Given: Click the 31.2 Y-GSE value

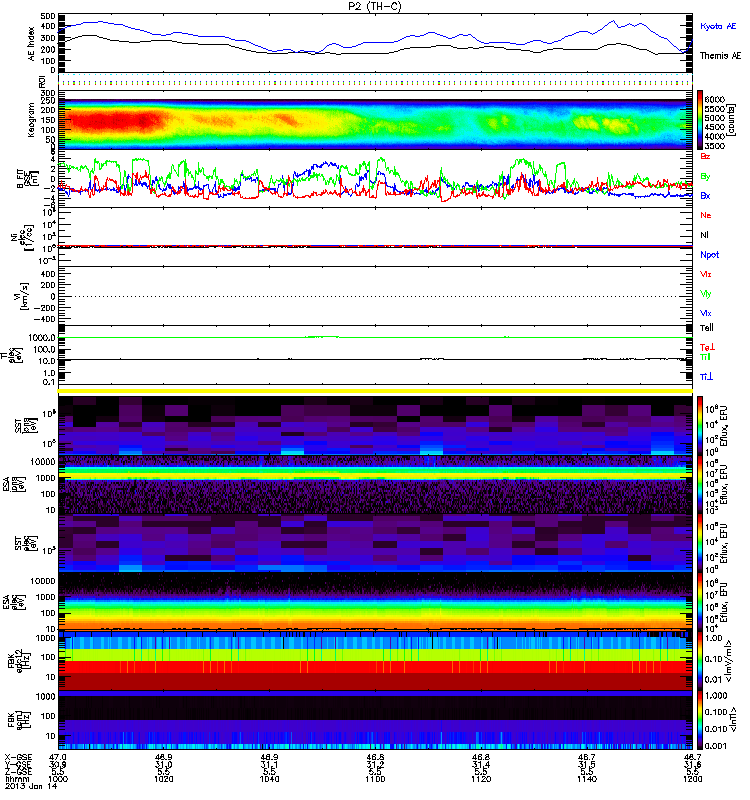Looking at the screenshot, I should tap(375, 764).
